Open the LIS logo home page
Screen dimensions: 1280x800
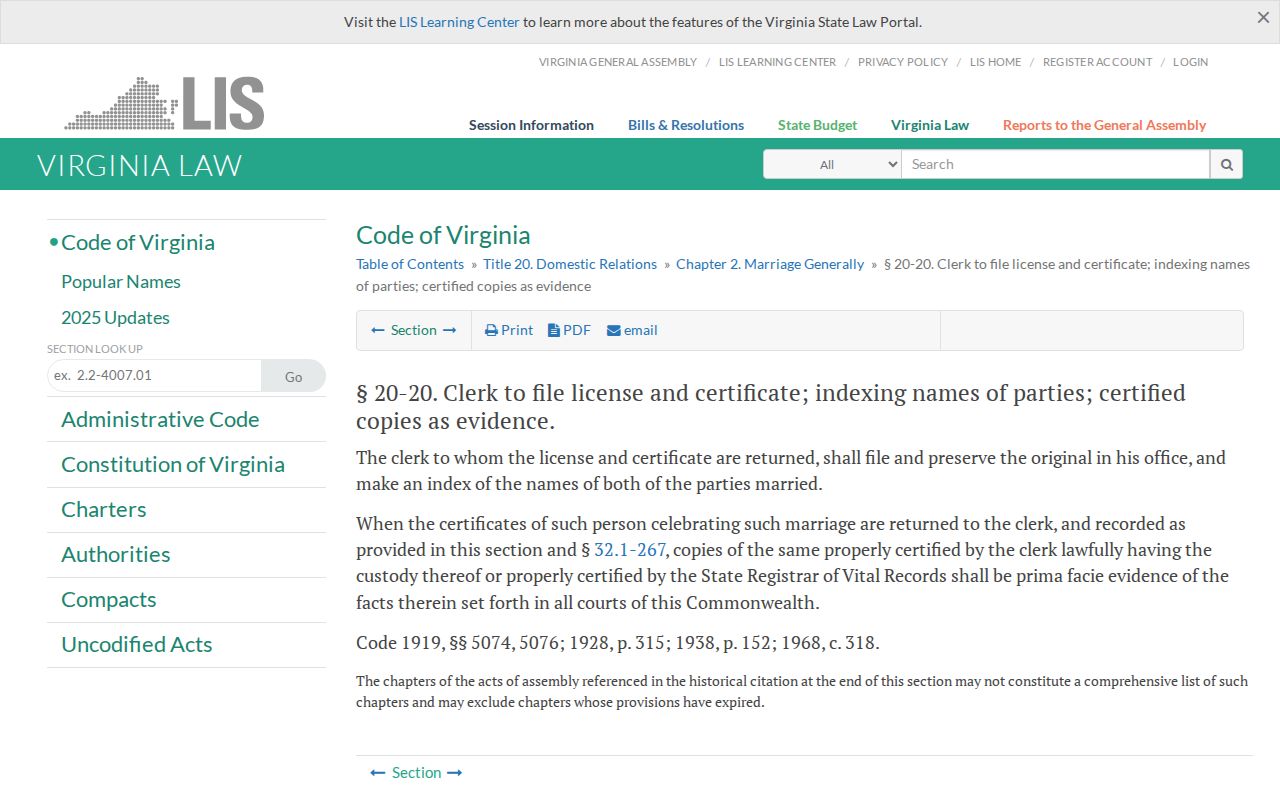[x=164, y=103]
